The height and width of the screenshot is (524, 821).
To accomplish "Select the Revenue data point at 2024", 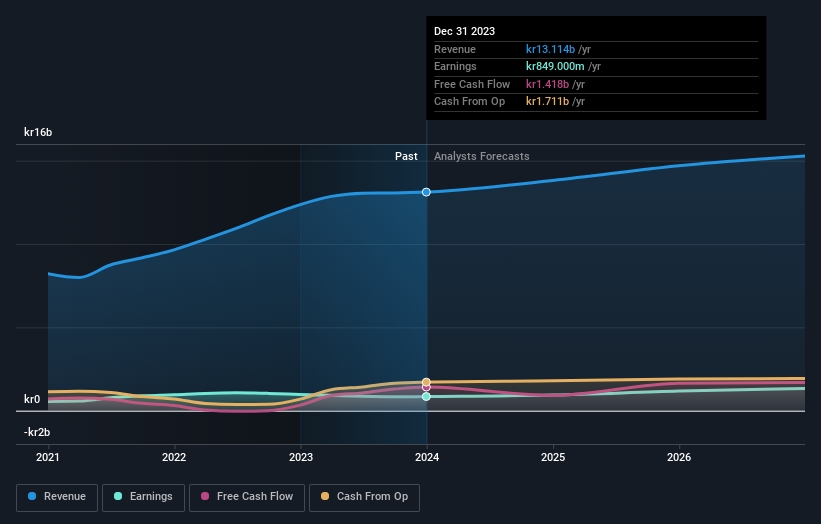I will pos(426,192).
